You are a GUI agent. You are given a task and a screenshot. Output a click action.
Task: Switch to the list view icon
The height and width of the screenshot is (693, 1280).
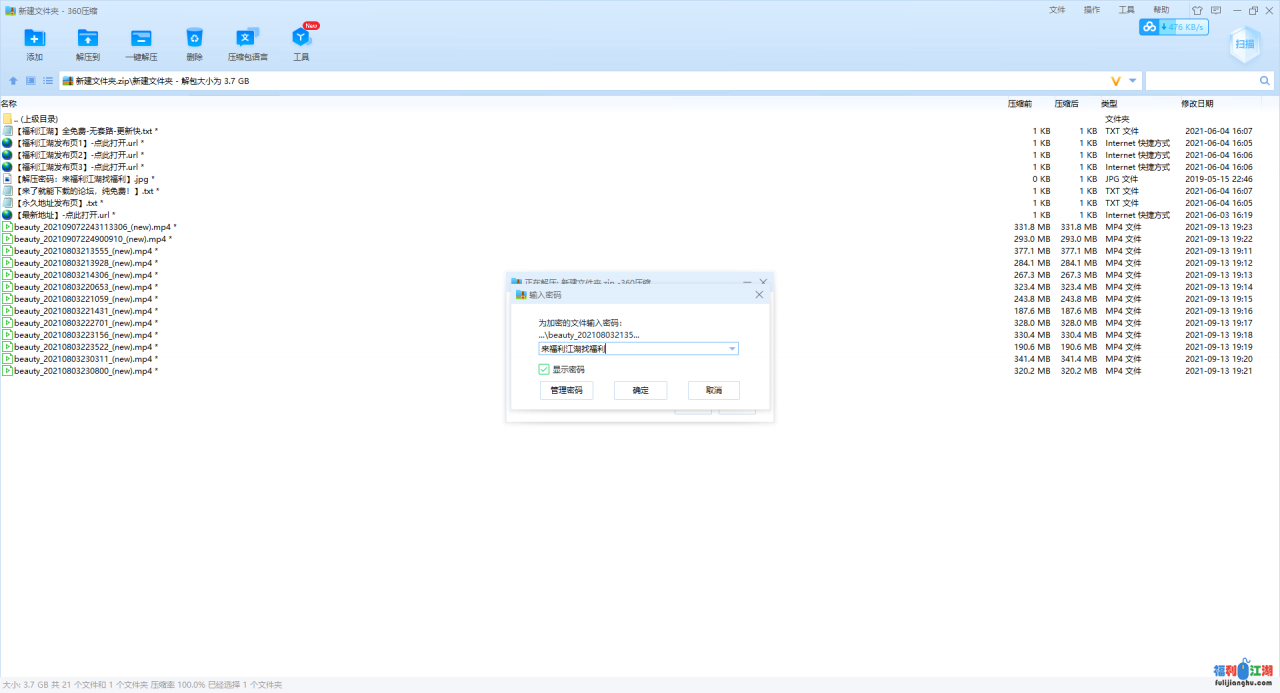47,81
